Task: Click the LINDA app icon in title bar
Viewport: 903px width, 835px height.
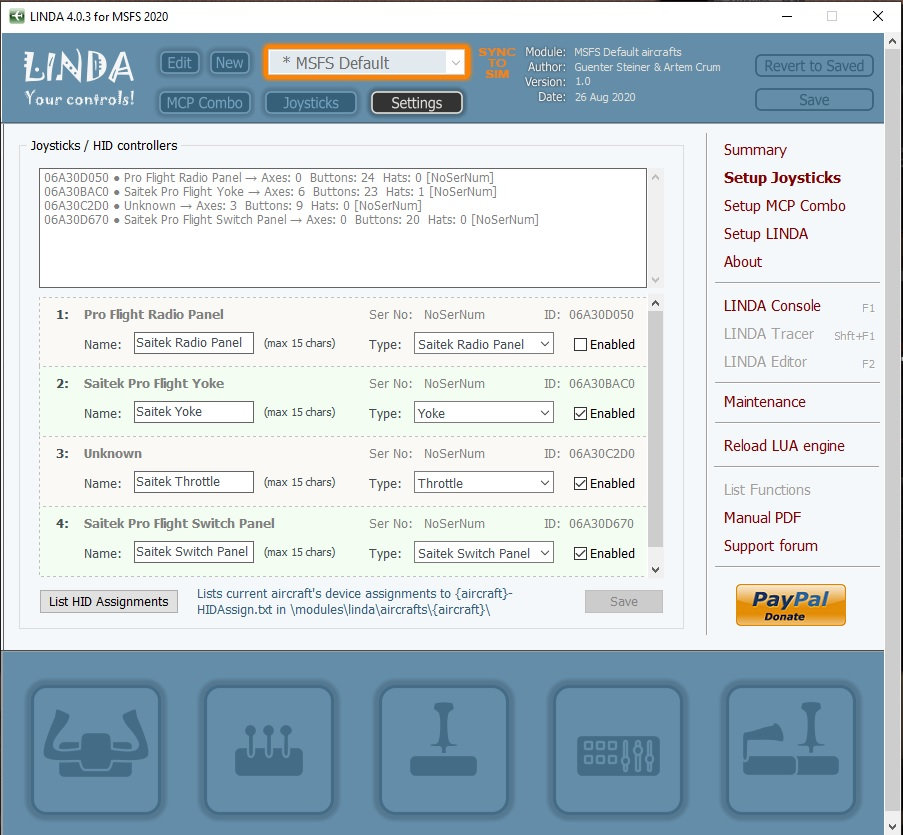Action: point(17,16)
